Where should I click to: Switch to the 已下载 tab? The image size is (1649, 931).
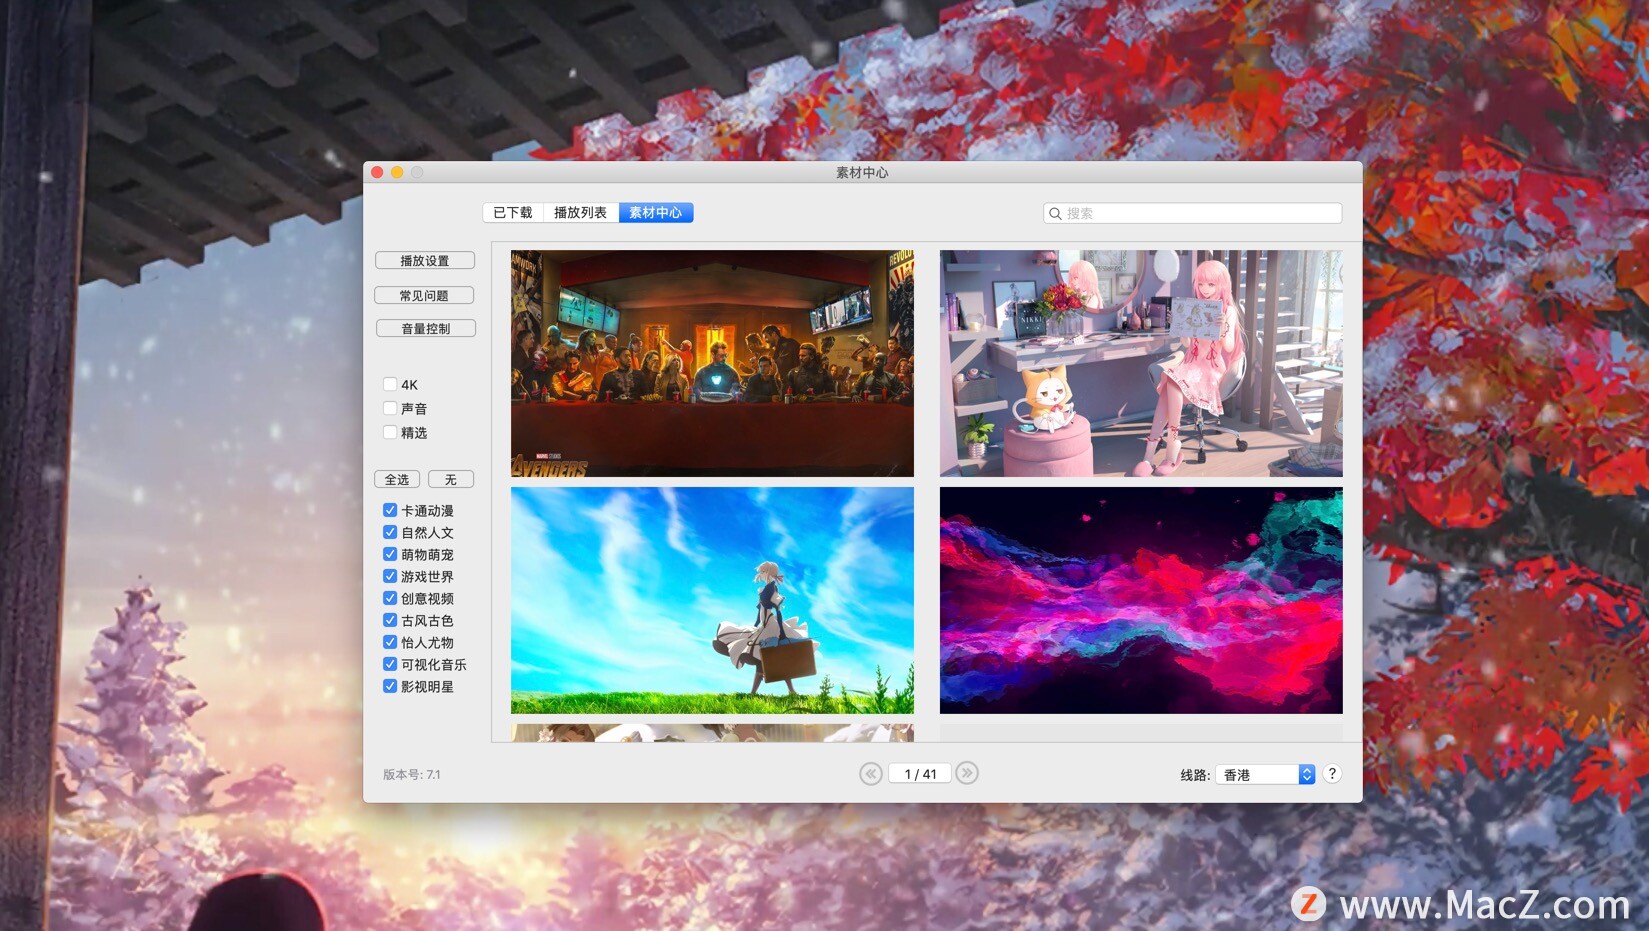click(x=513, y=213)
